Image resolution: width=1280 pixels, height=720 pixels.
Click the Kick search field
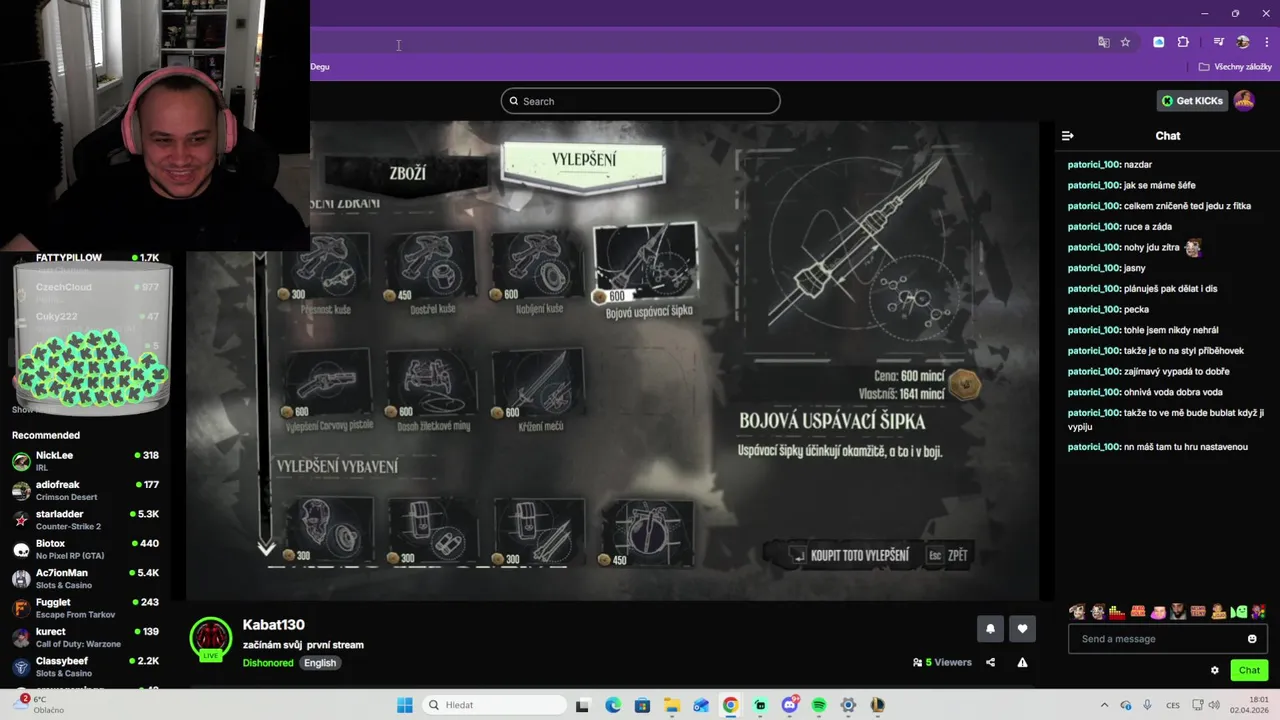[x=640, y=101]
